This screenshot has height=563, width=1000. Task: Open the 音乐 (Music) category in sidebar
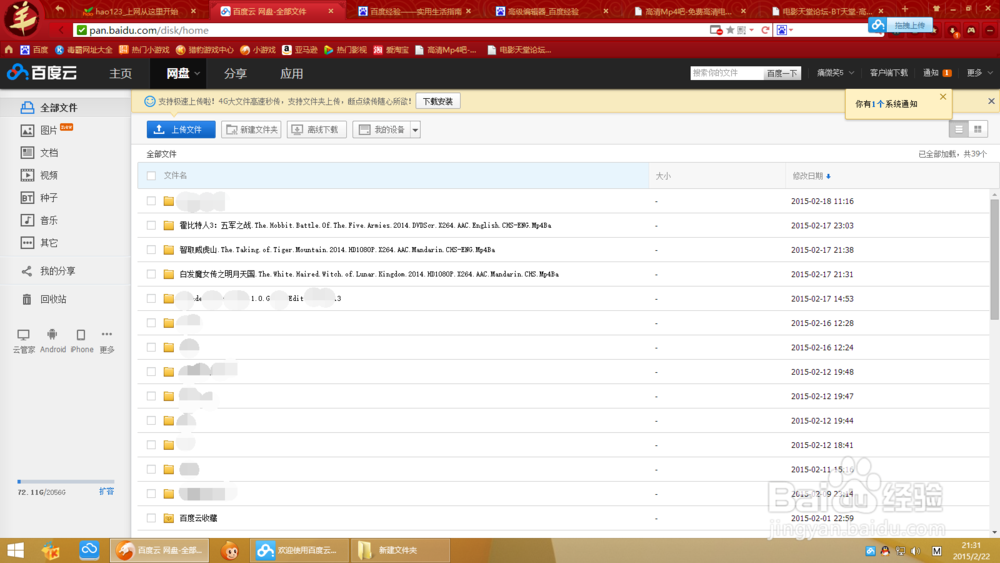(40, 221)
